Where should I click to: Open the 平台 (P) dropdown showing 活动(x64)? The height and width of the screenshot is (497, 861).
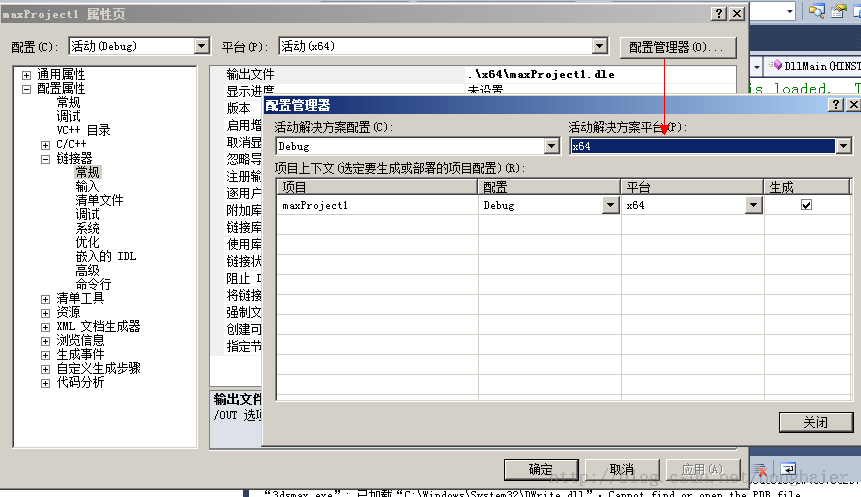600,46
